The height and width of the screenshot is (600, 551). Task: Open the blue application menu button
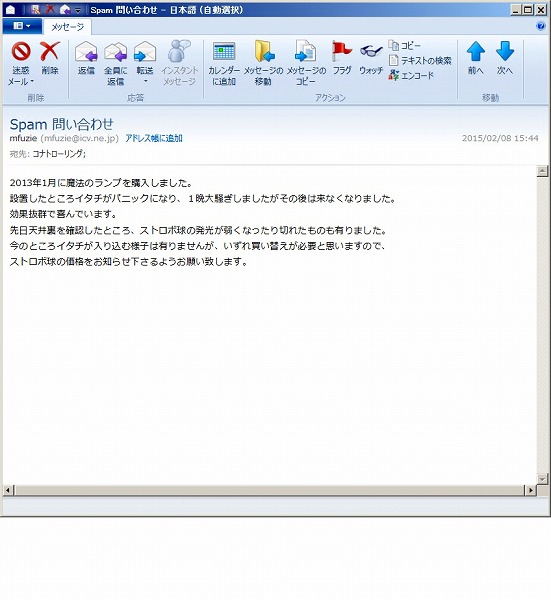tap(22, 26)
